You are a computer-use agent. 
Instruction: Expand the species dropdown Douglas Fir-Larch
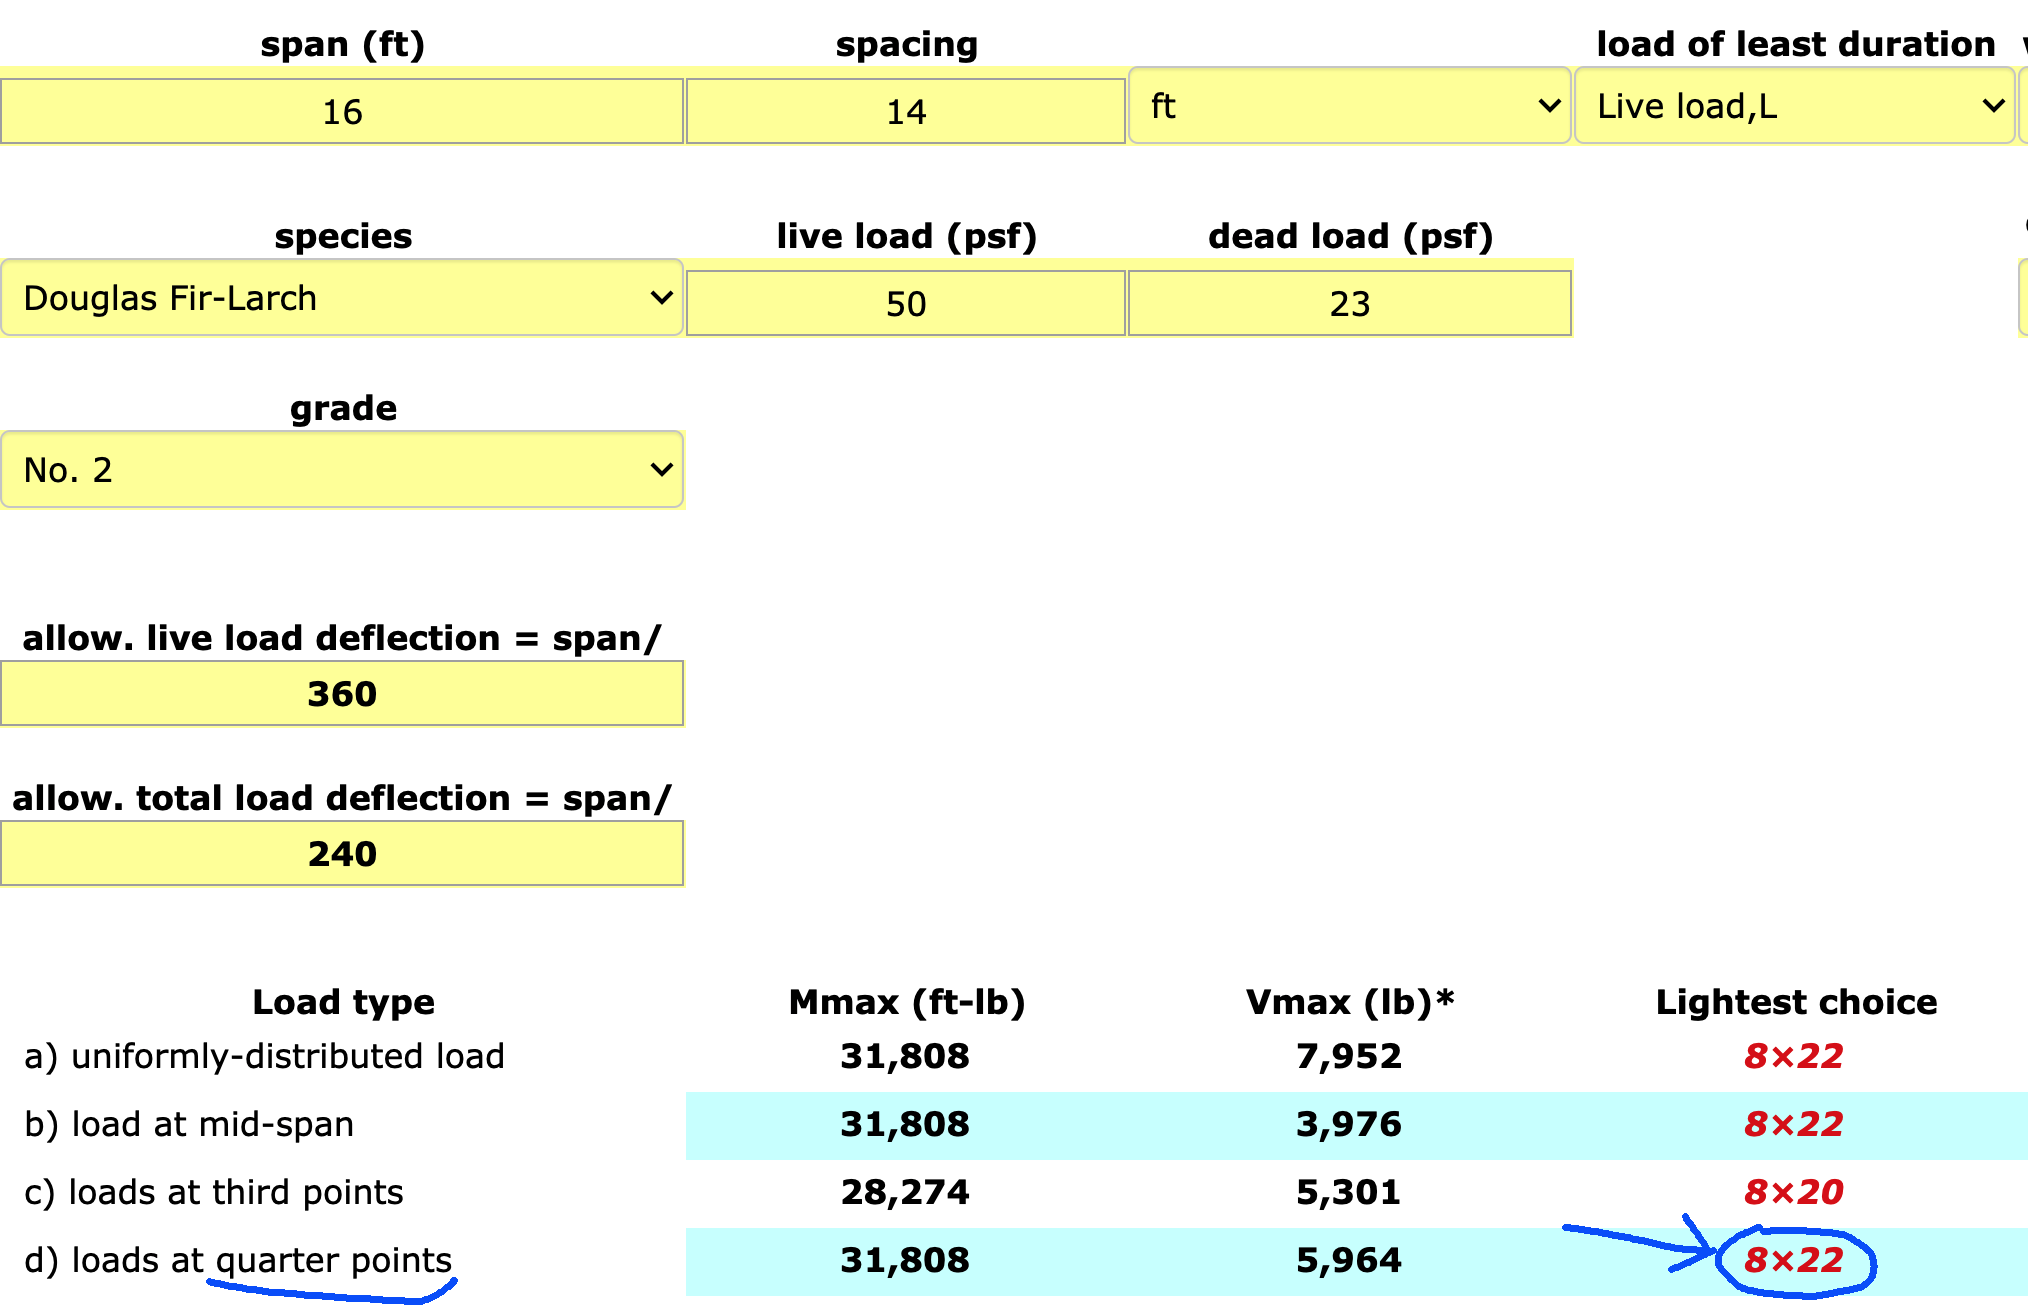[x=341, y=298]
